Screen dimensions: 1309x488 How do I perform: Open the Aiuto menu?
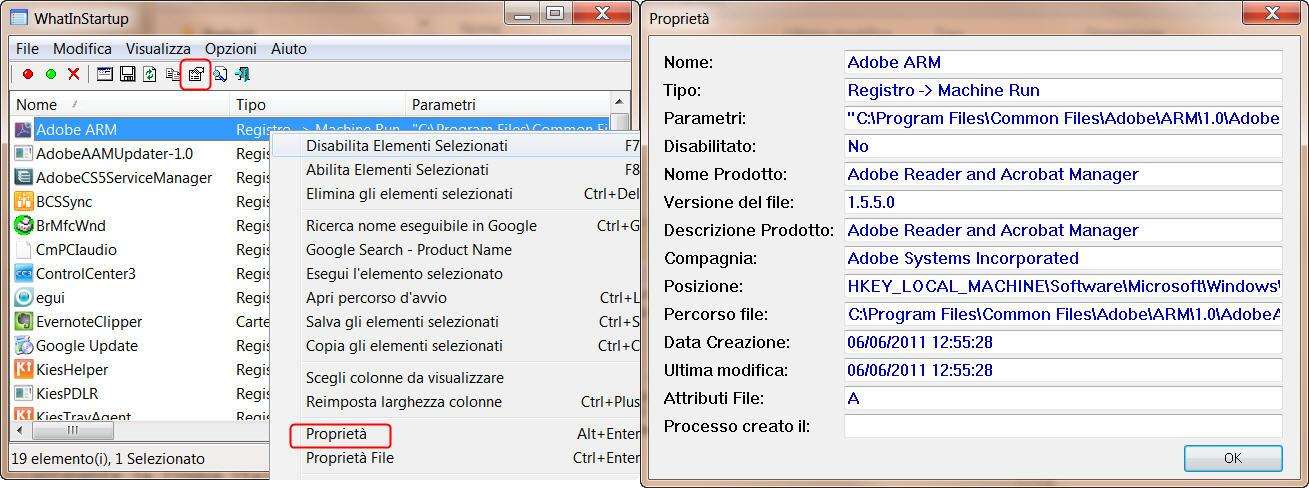pos(289,48)
